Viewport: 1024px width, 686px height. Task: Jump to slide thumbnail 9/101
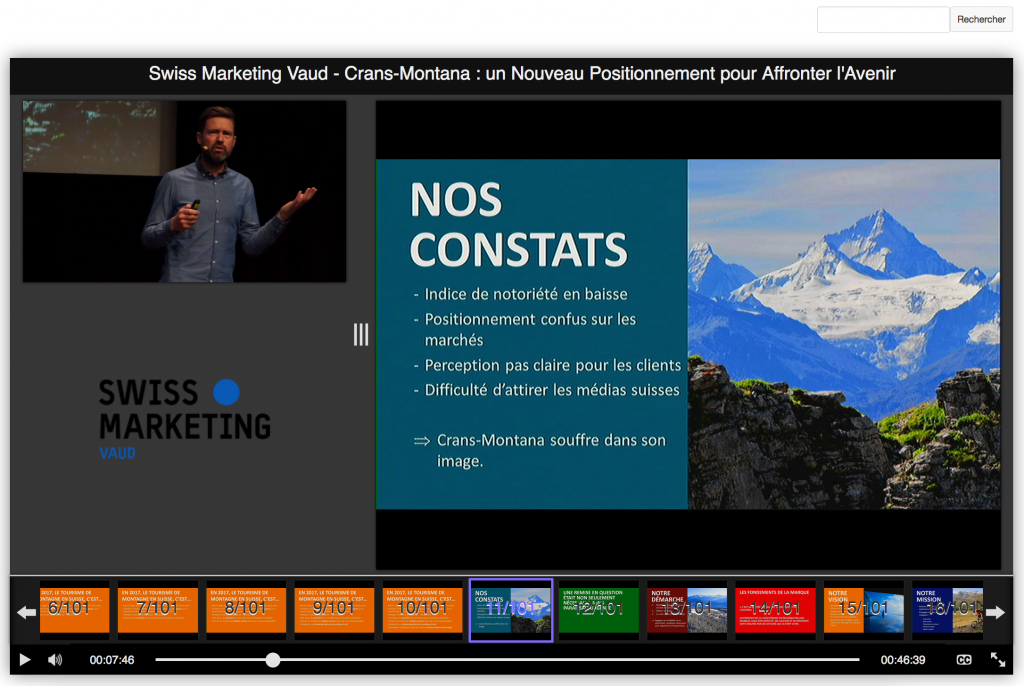(334, 610)
